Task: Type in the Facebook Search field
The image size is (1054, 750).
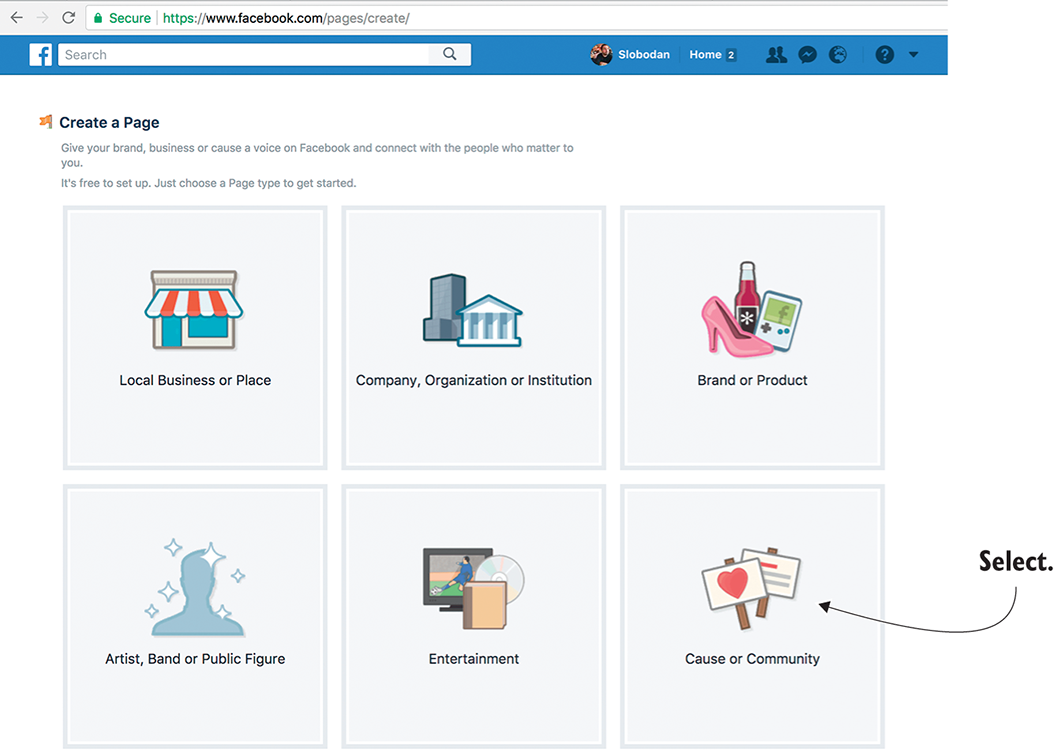Action: tap(245, 55)
